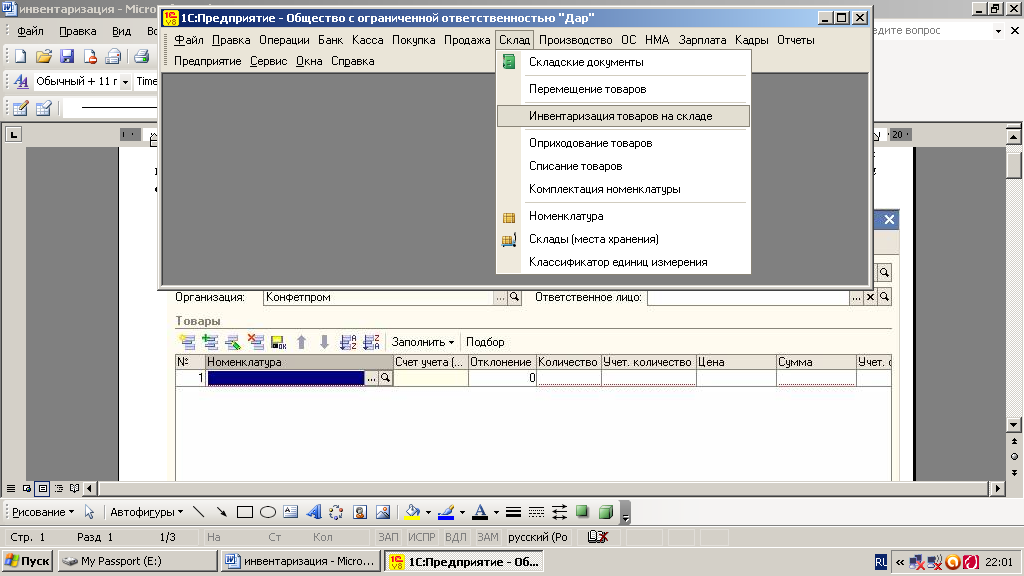Click the Fill Color paint bucket
Image resolution: width=1024 pixels, height=576 pixels.
point(413,512)
